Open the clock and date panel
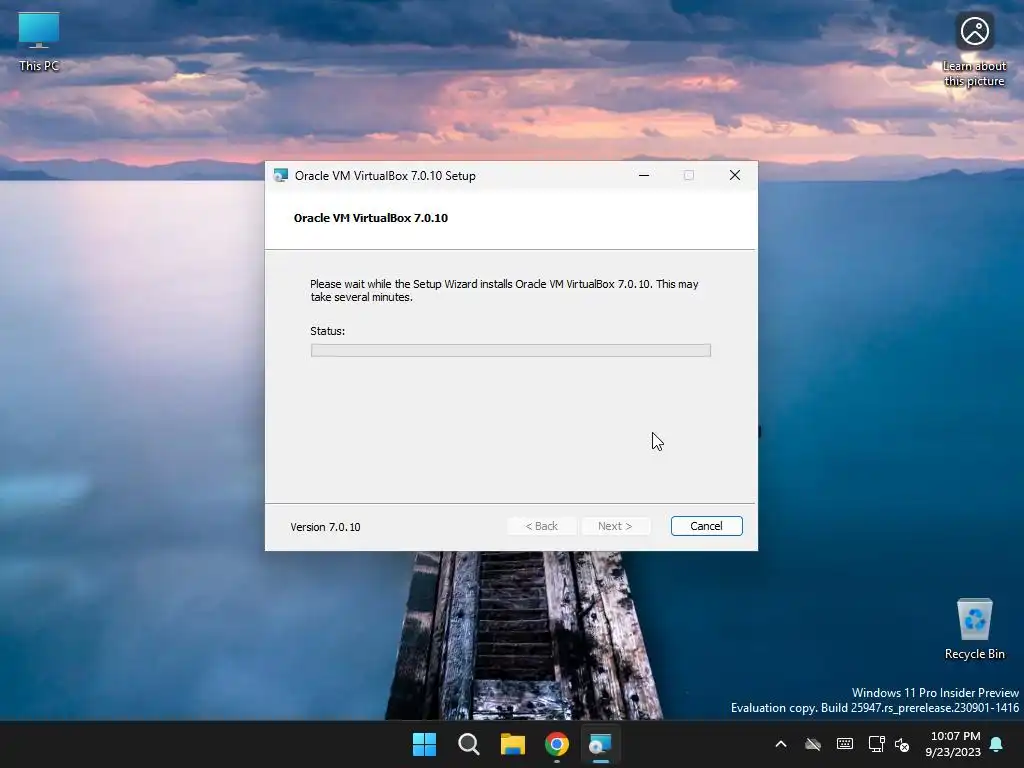Screen dimensions: 1024x768 (953, 744)
